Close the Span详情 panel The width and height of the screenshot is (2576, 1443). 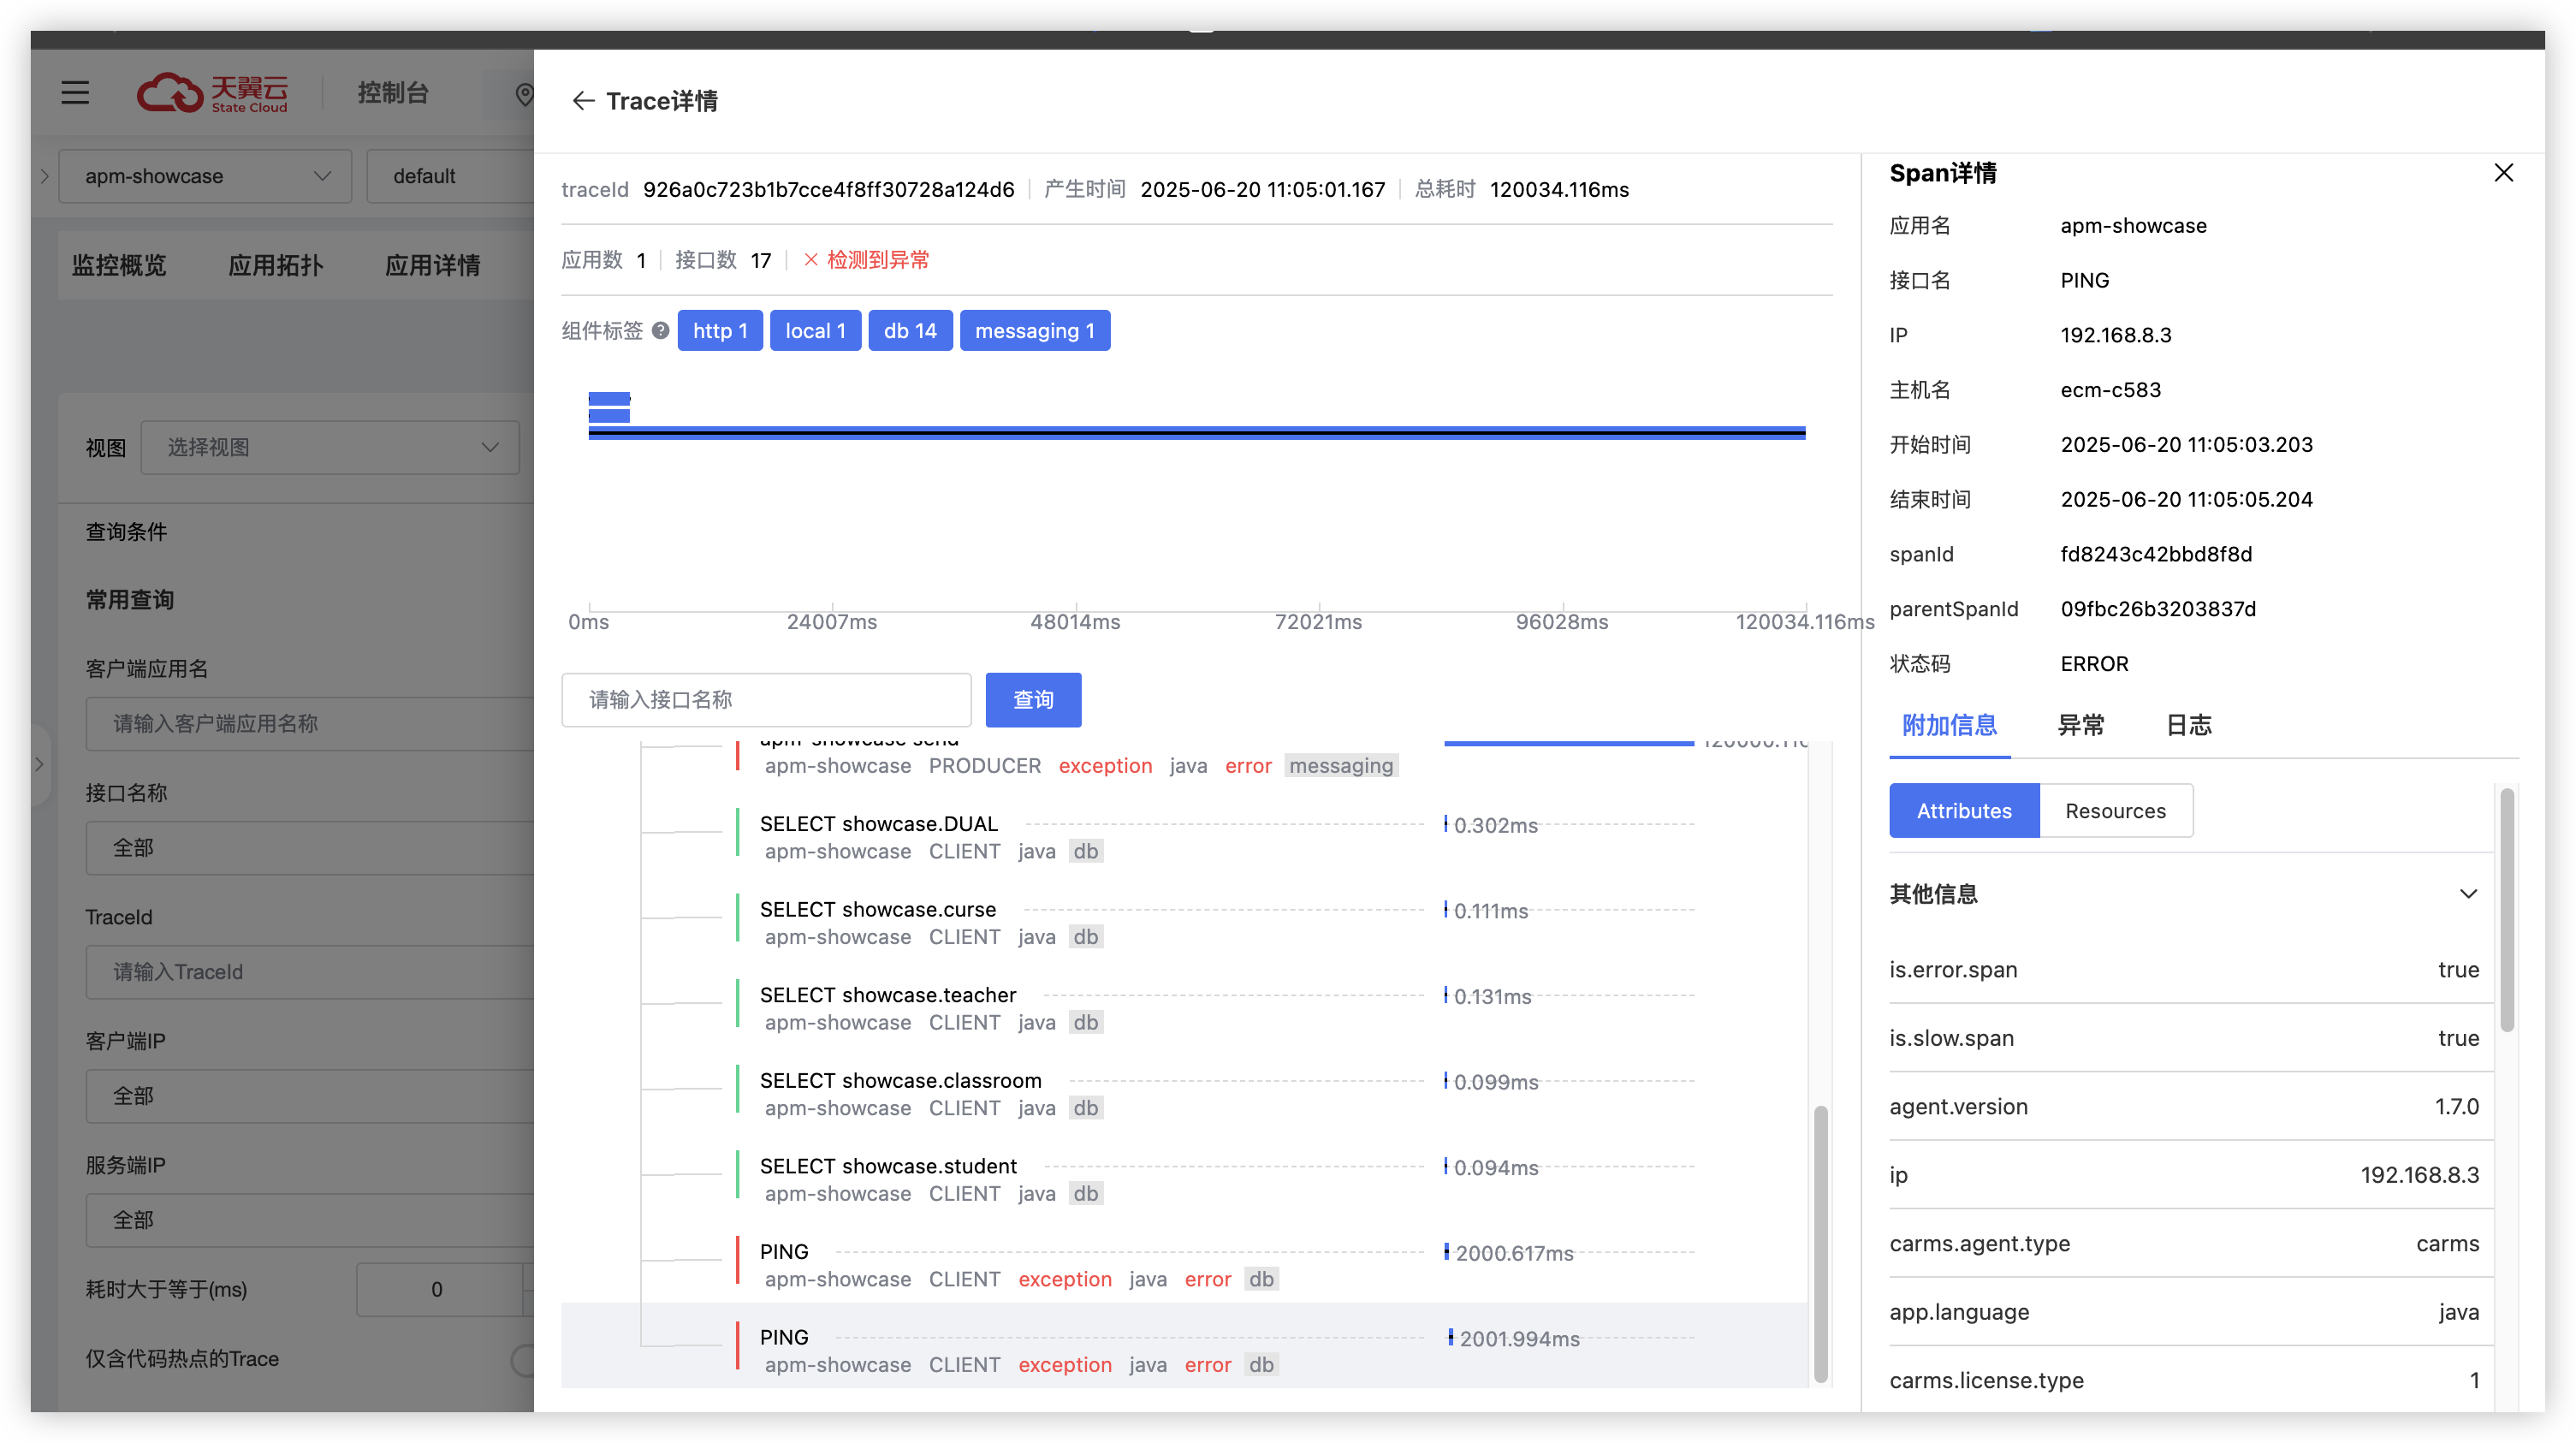(x=2503, y=173)
